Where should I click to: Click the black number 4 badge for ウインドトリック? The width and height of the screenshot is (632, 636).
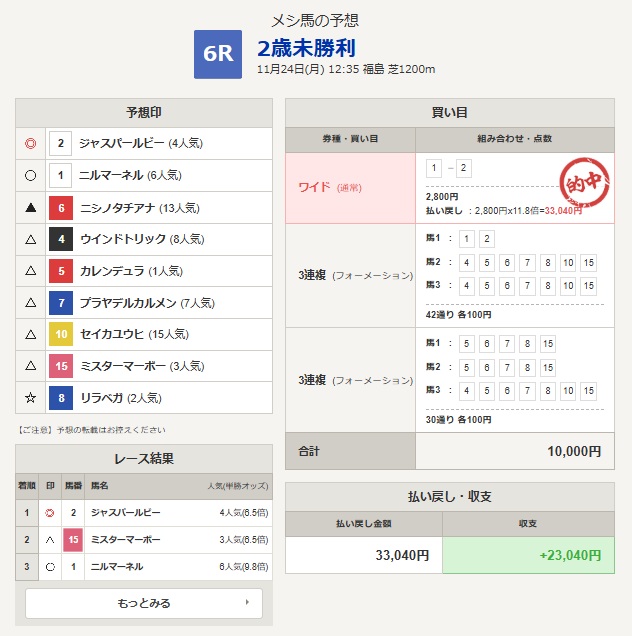click(x=61, y=239)
